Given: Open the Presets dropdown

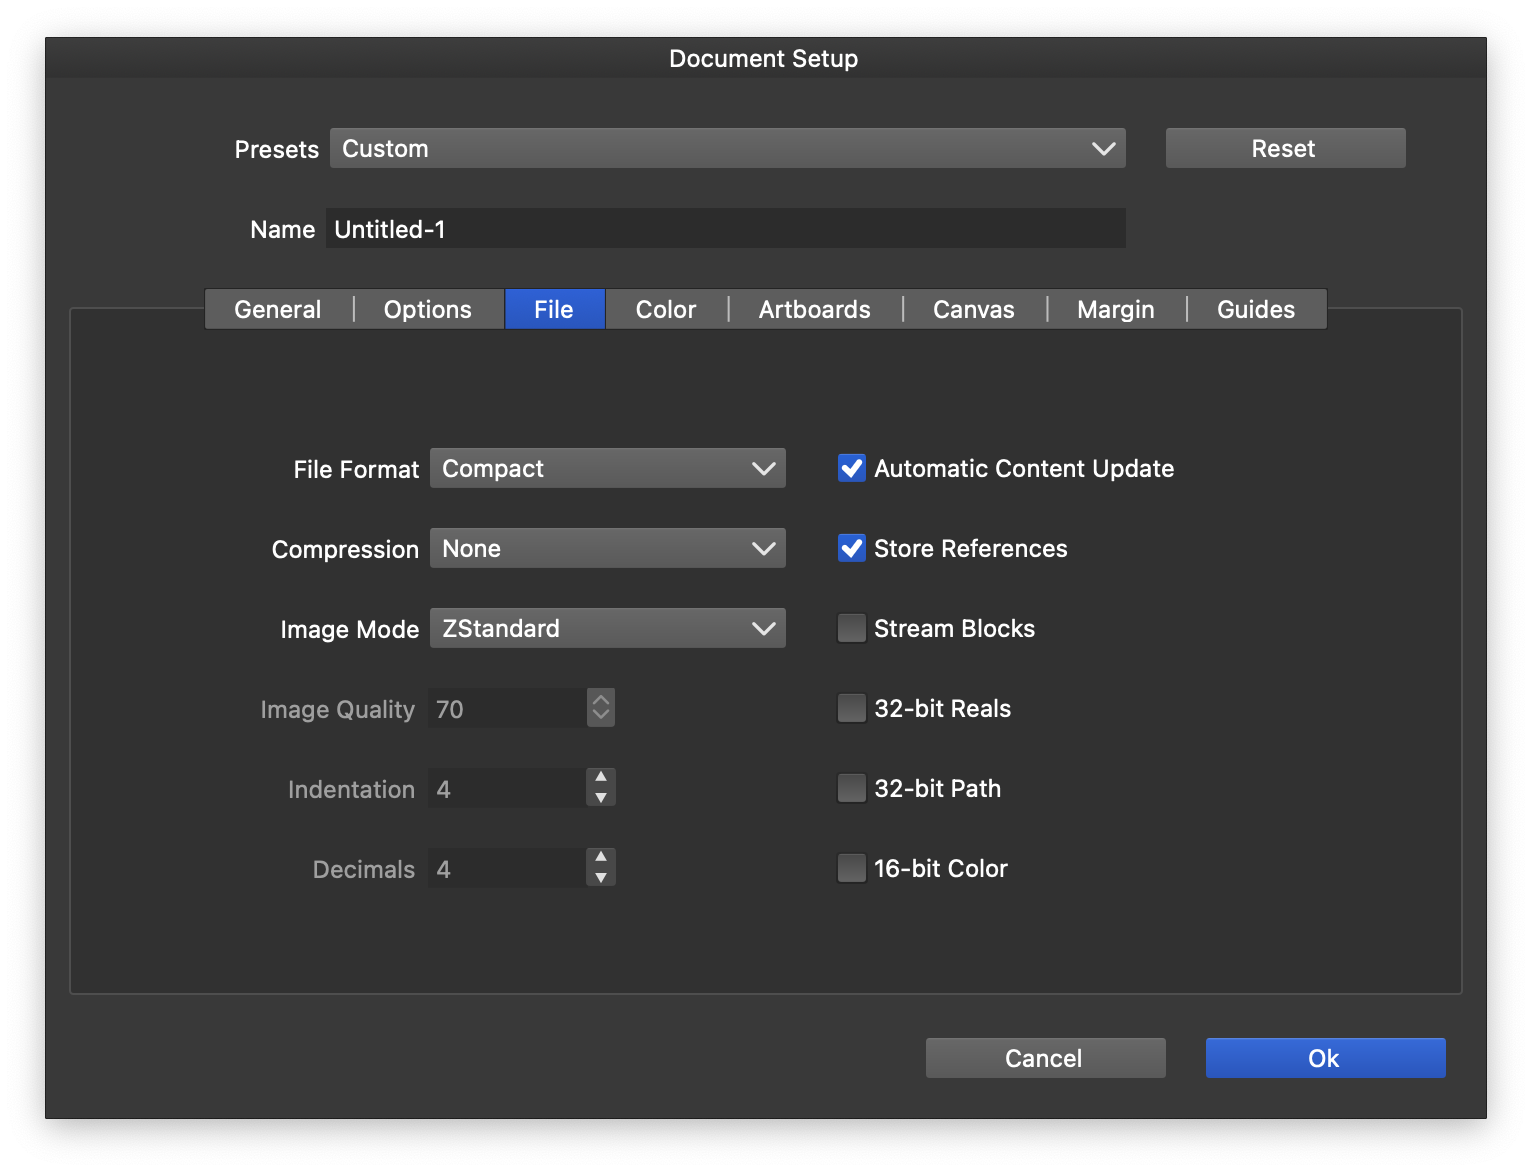Looking at the screenshot, I should 727,148.
